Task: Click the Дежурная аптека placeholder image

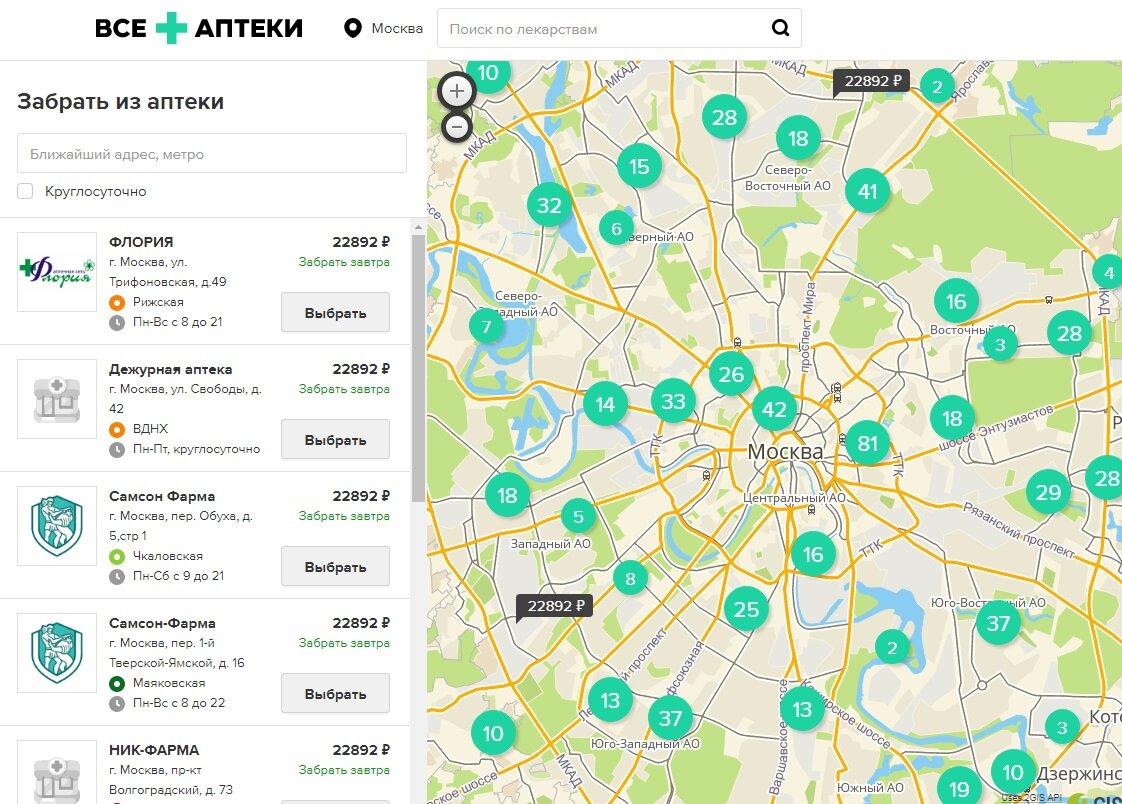Action: pyautogui.click(x=57, y=399)
